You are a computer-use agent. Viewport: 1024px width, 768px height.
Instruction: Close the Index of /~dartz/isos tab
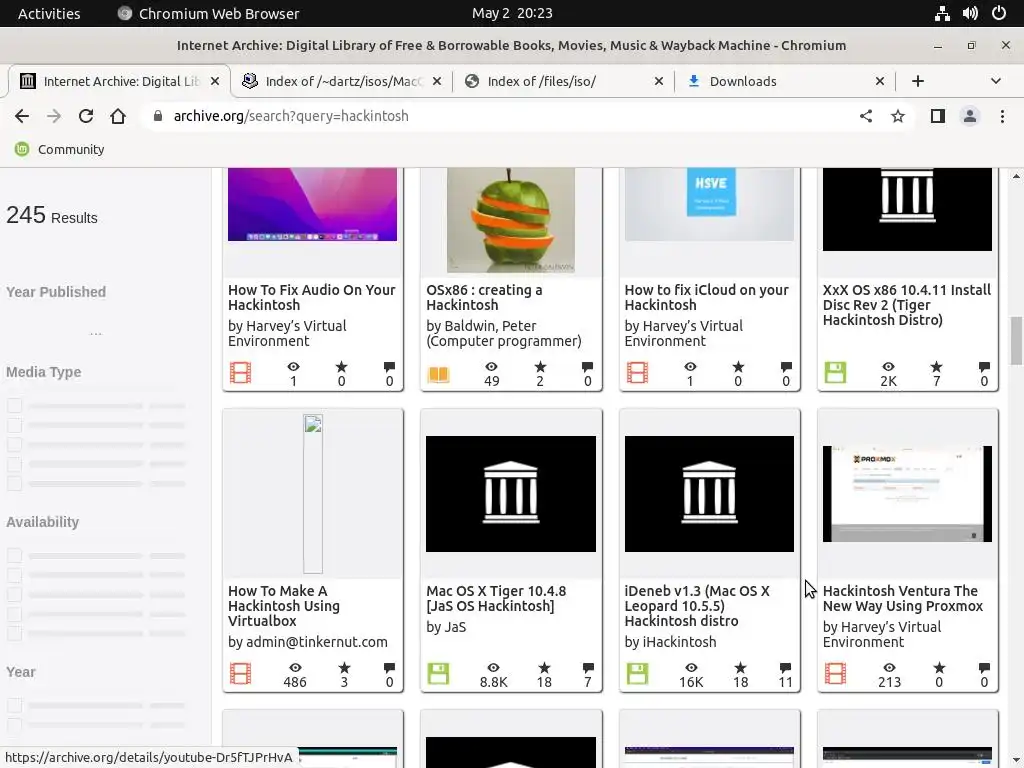[437, 81]
